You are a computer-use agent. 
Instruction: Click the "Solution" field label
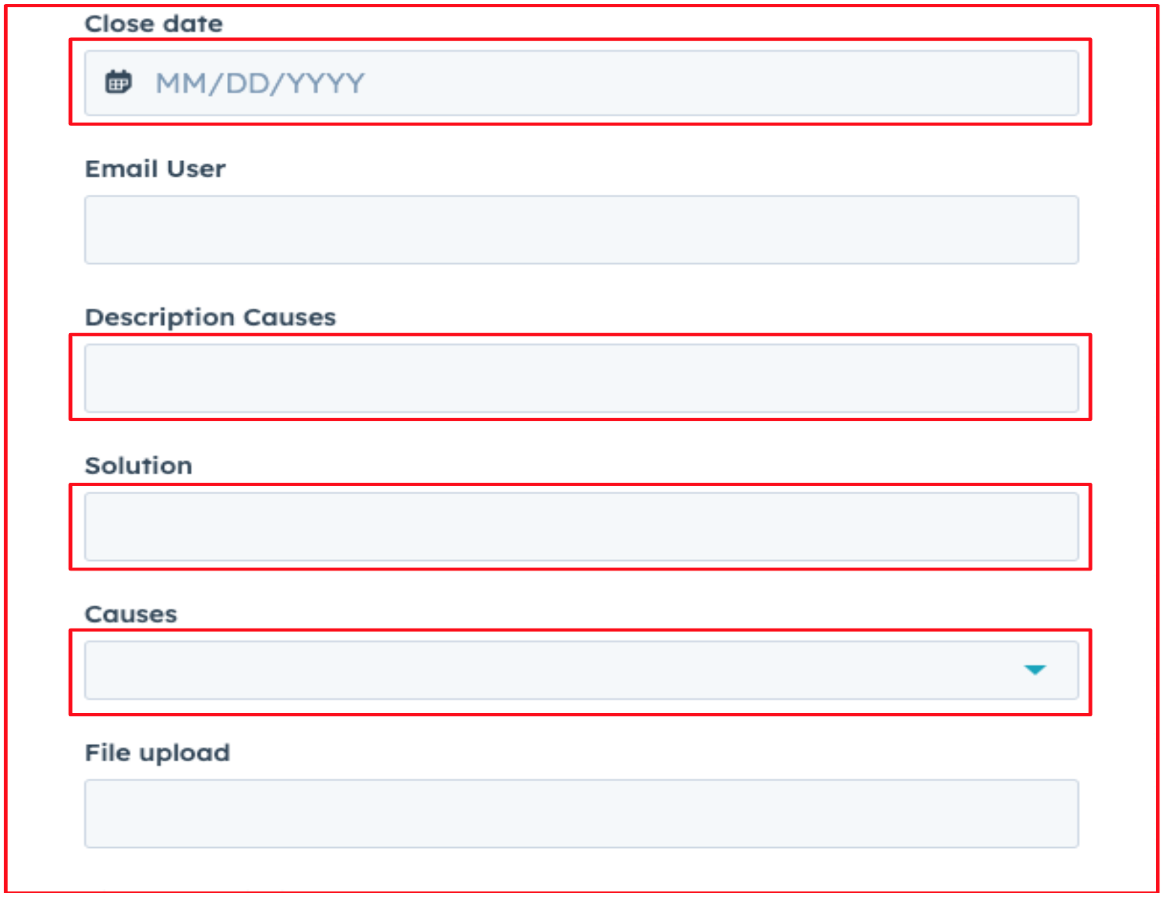pyautogui.click(x=138, y=465)
